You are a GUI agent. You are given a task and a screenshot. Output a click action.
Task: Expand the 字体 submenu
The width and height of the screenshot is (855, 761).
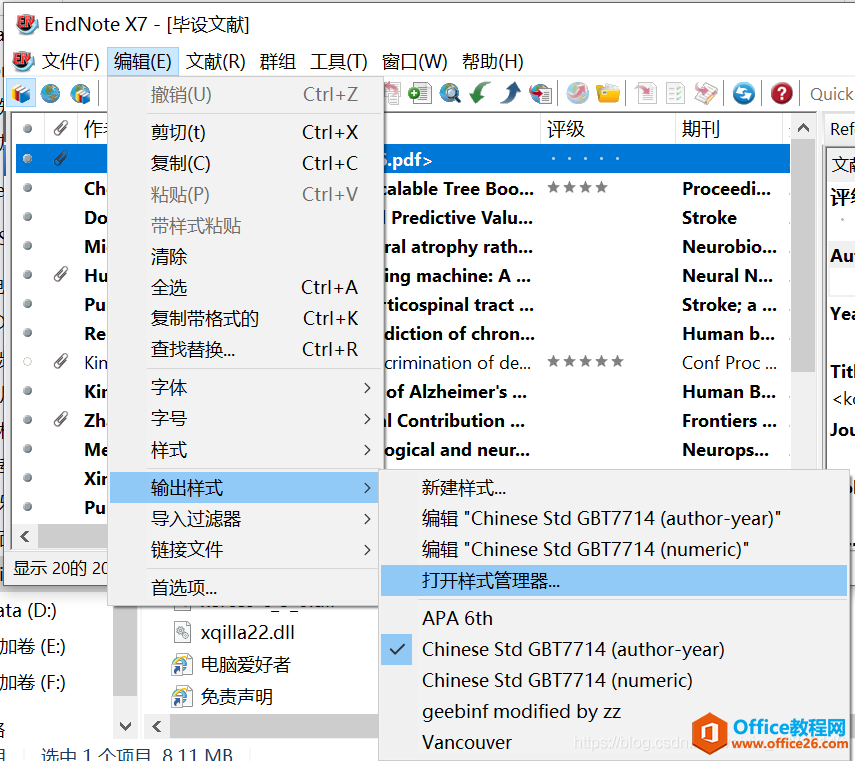click(244, 388)
